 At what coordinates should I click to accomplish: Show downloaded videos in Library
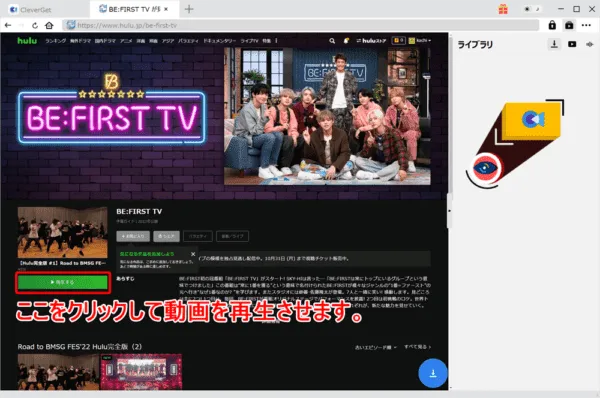point(572,44)
